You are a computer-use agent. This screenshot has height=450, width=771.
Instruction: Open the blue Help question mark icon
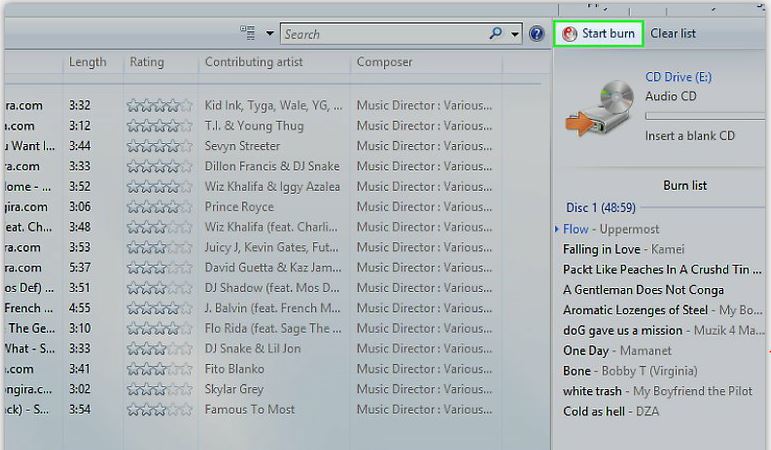[536, 34]
